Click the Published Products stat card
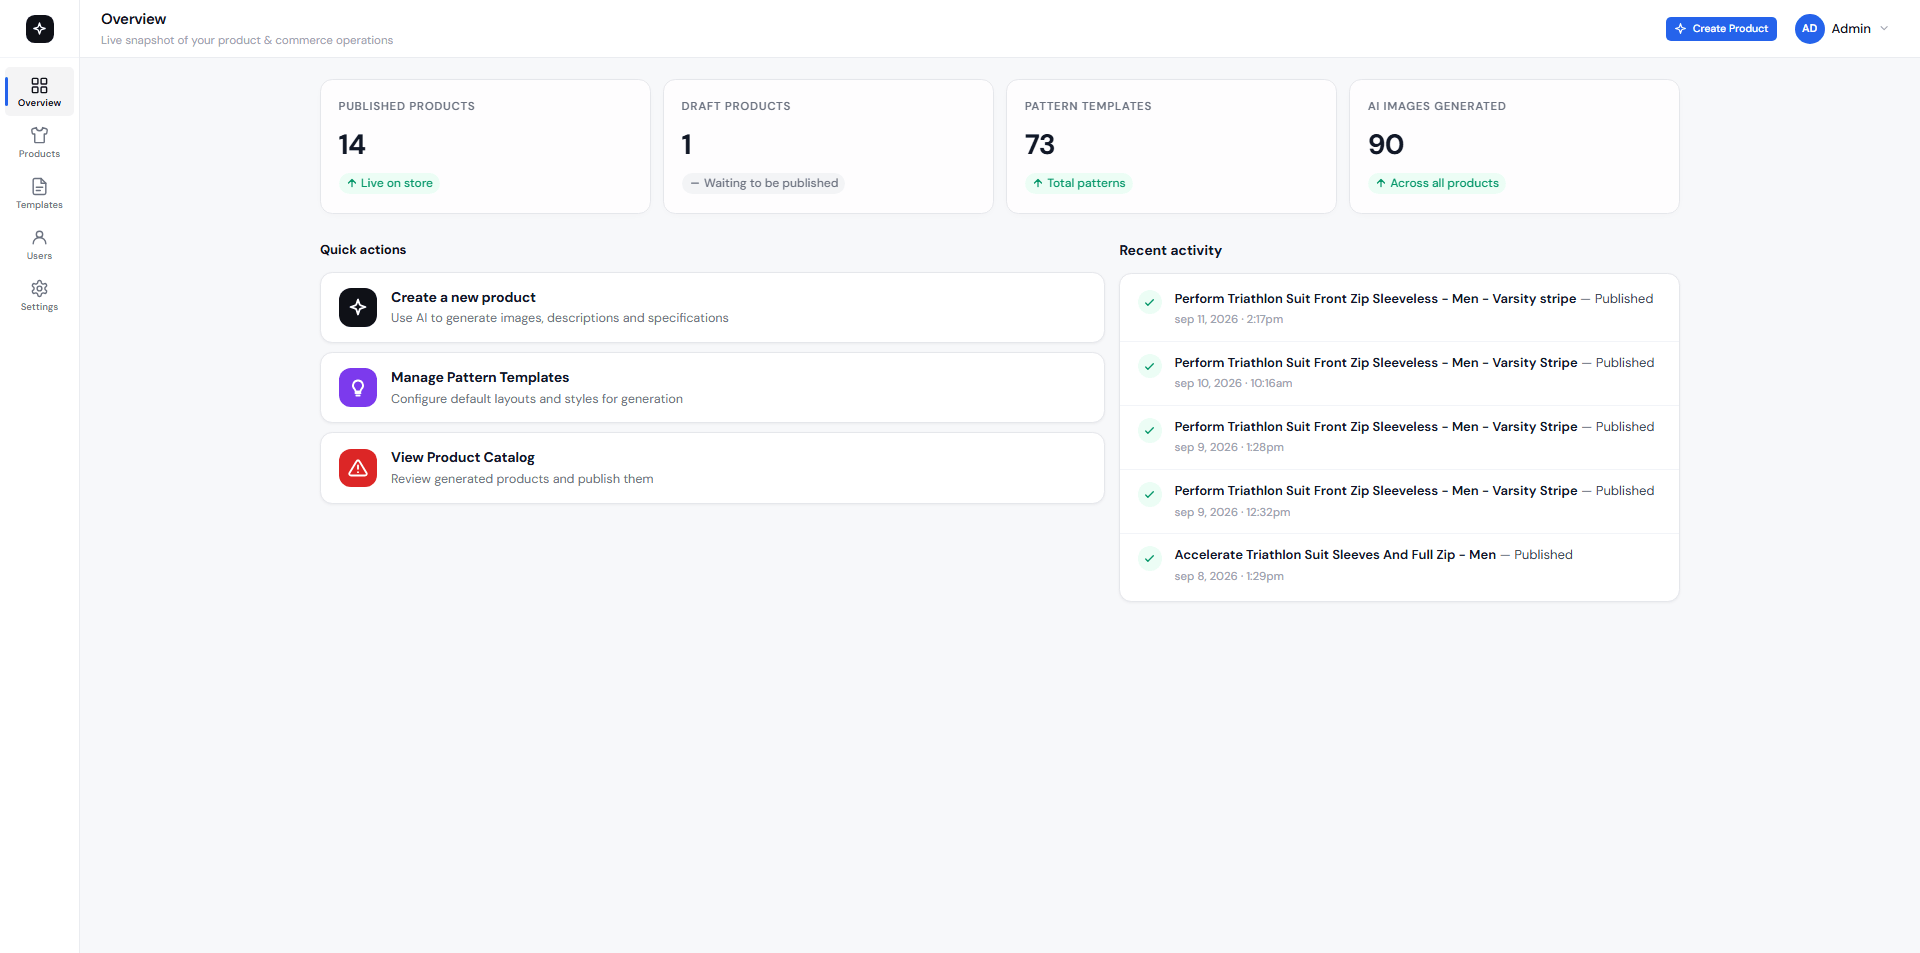This screenshot has width=1920, height=953. (x=485, y=147)
